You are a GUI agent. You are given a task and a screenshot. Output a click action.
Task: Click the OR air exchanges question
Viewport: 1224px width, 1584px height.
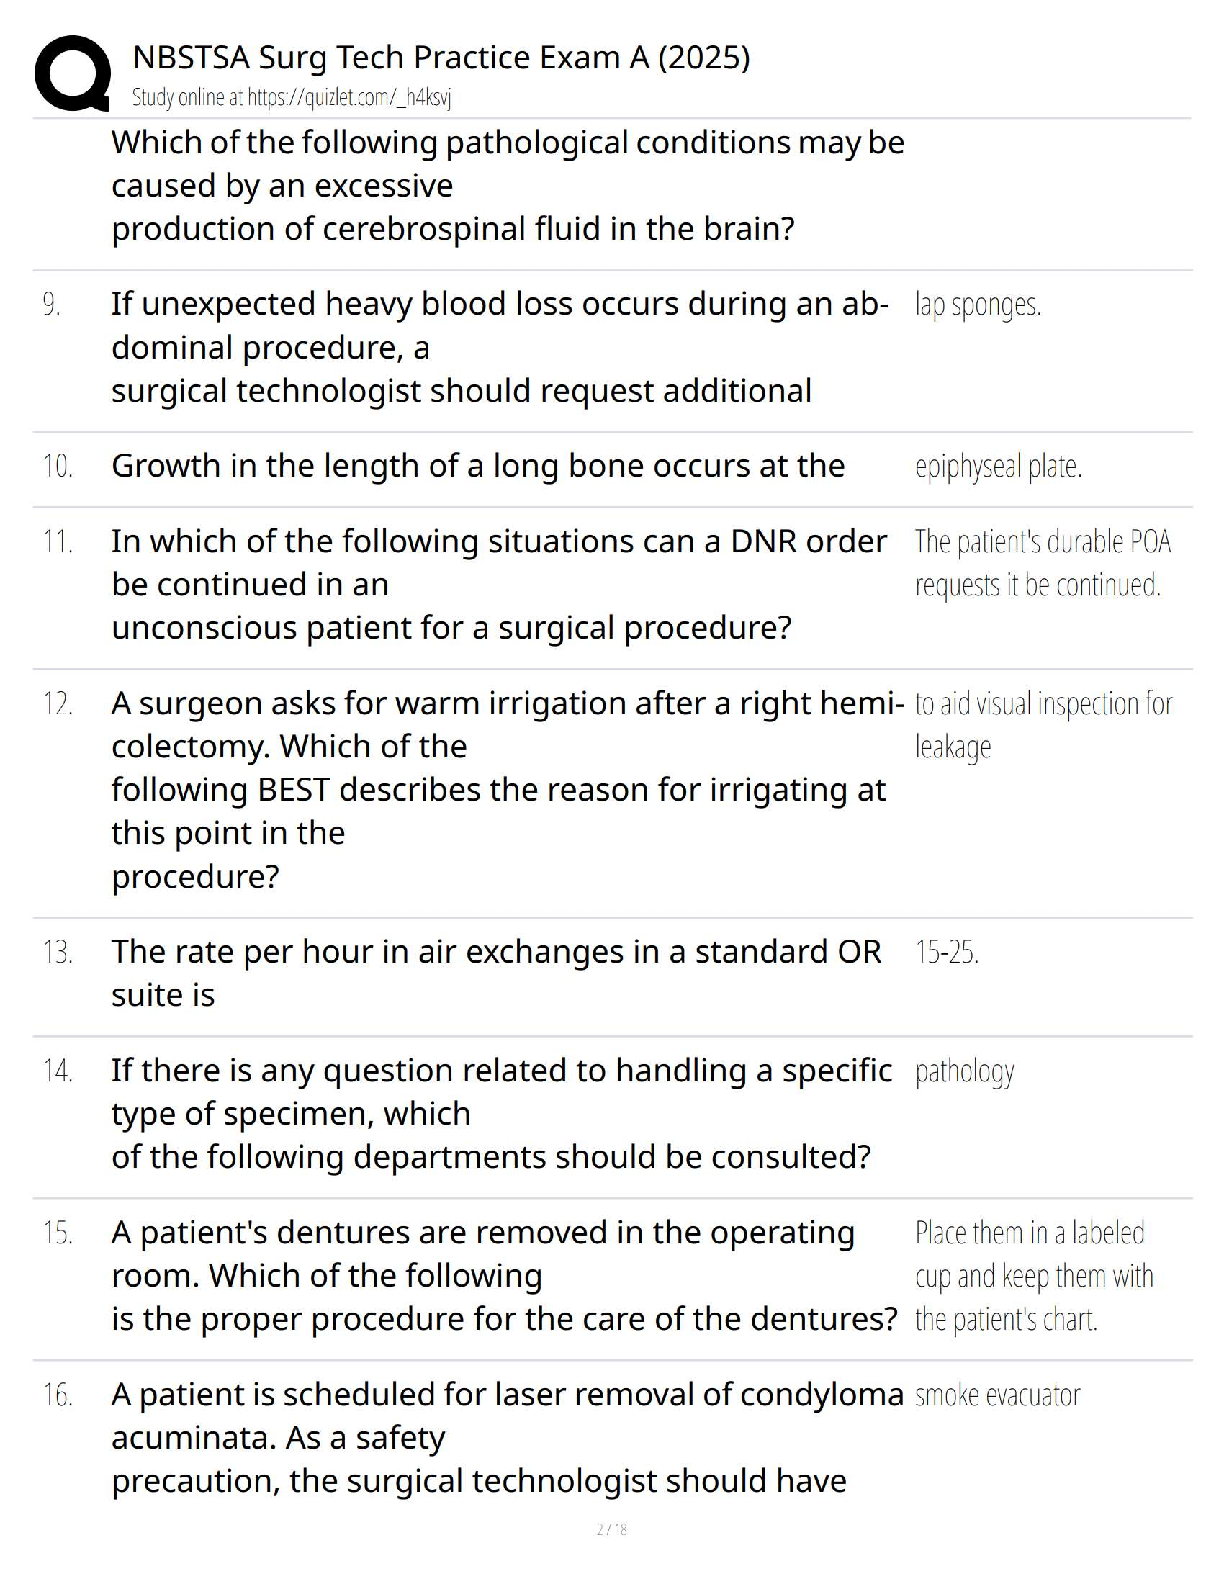pyautogui.click(x=496, y=973)
